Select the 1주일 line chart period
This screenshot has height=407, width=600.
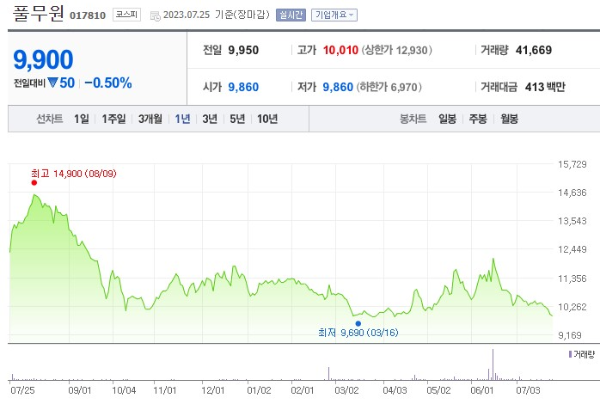(x=114, y=119)
